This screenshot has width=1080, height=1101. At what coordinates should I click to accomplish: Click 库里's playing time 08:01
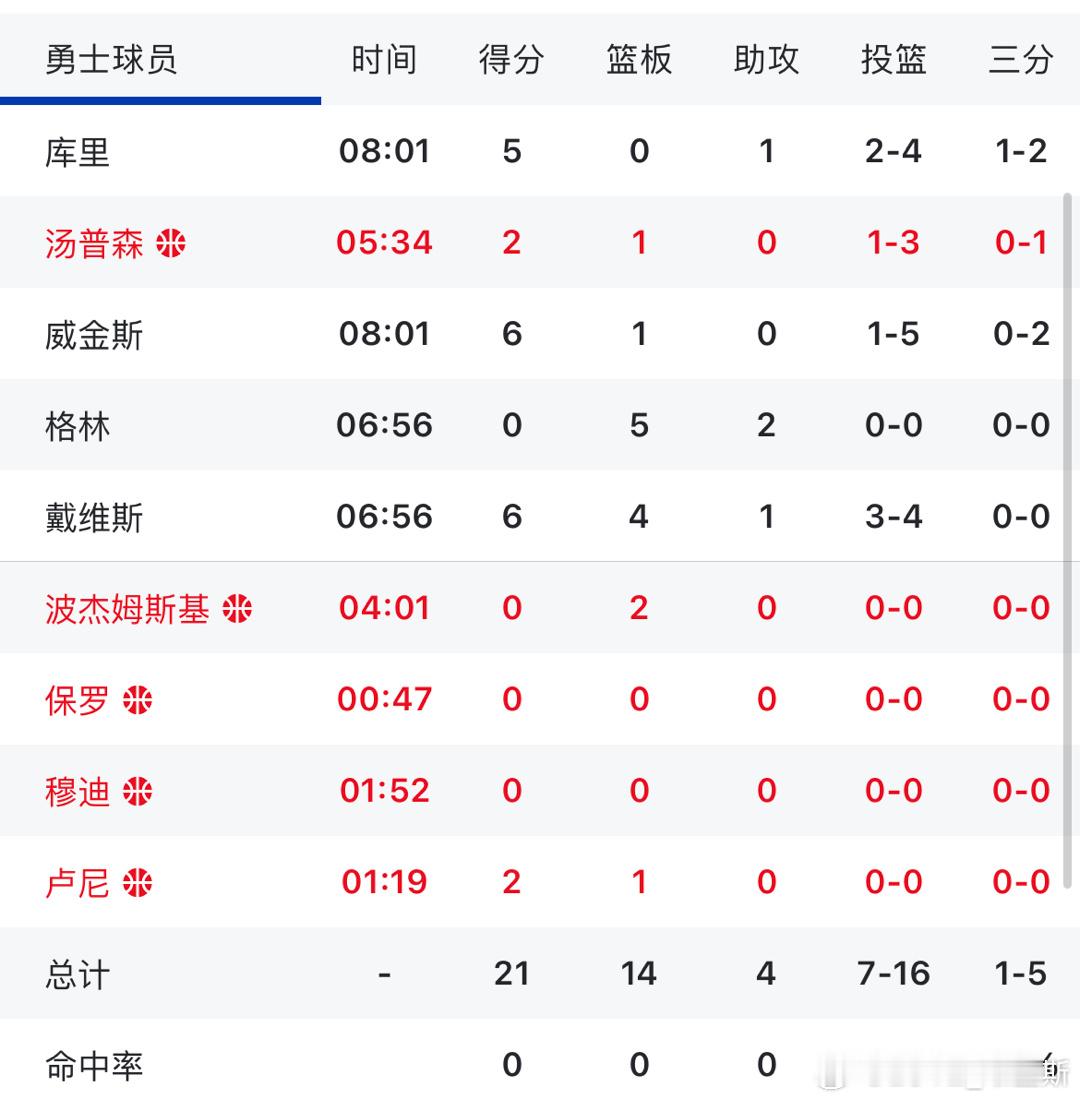pyautogui.click(x=384, y=150)
